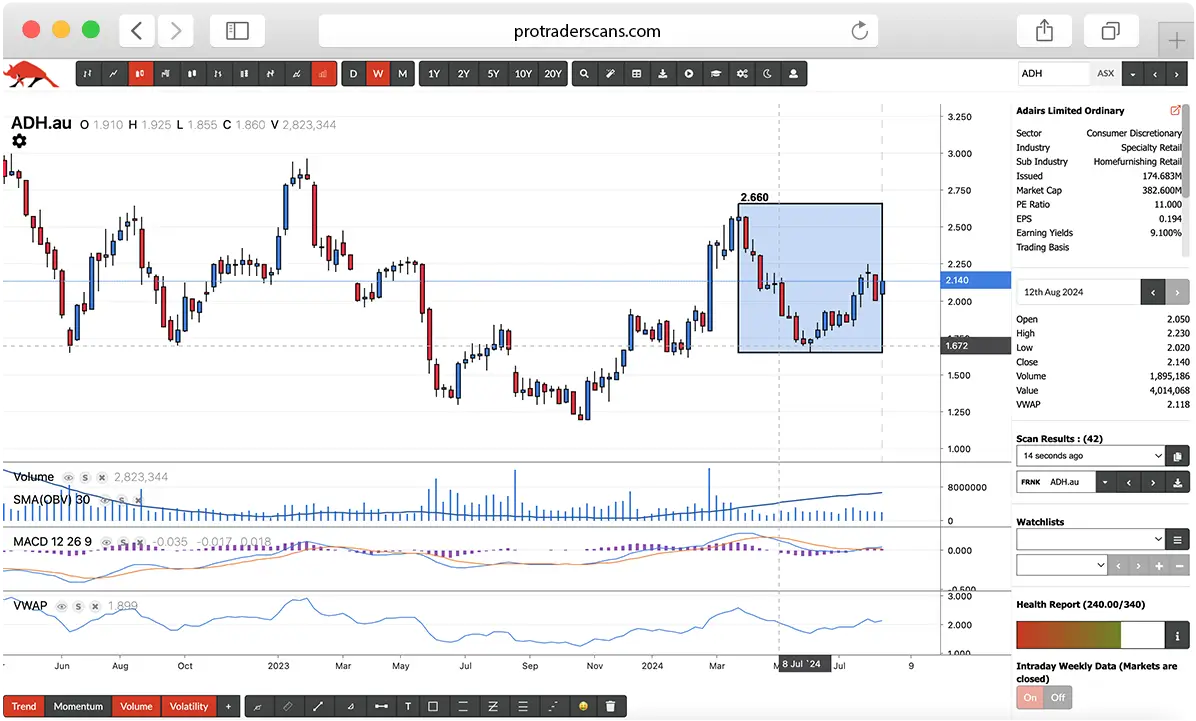Open the chart search magnifier tool
1196x721 pixels.
click(x=584, y=74)
